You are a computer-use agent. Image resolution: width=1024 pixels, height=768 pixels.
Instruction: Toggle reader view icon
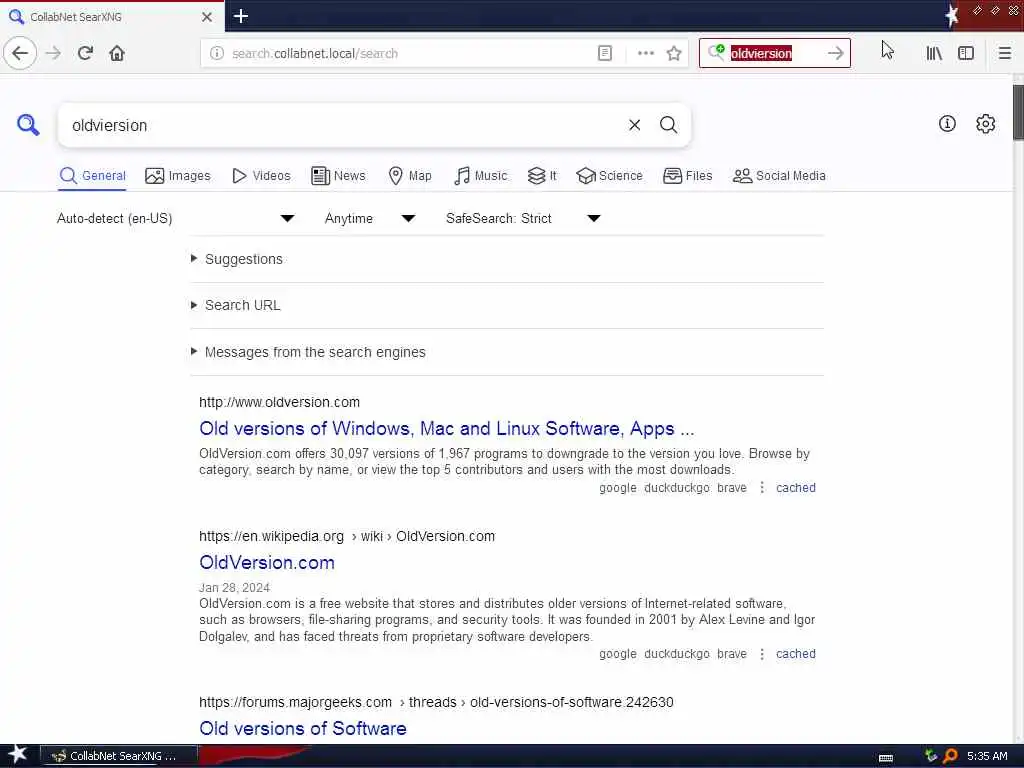605,53
